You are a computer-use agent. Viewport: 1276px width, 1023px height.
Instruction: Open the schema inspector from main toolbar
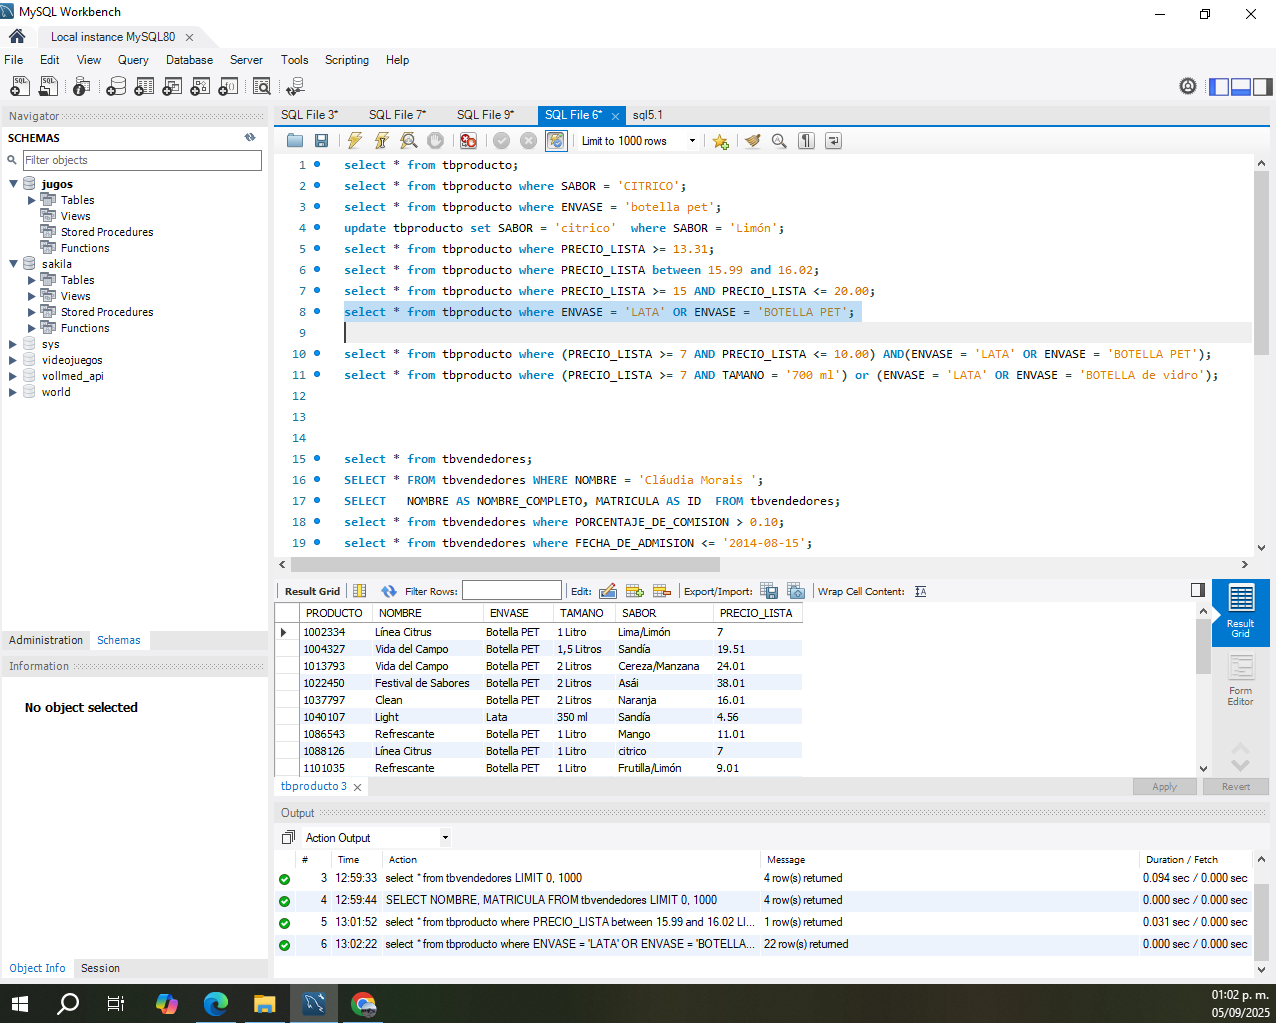82,87
